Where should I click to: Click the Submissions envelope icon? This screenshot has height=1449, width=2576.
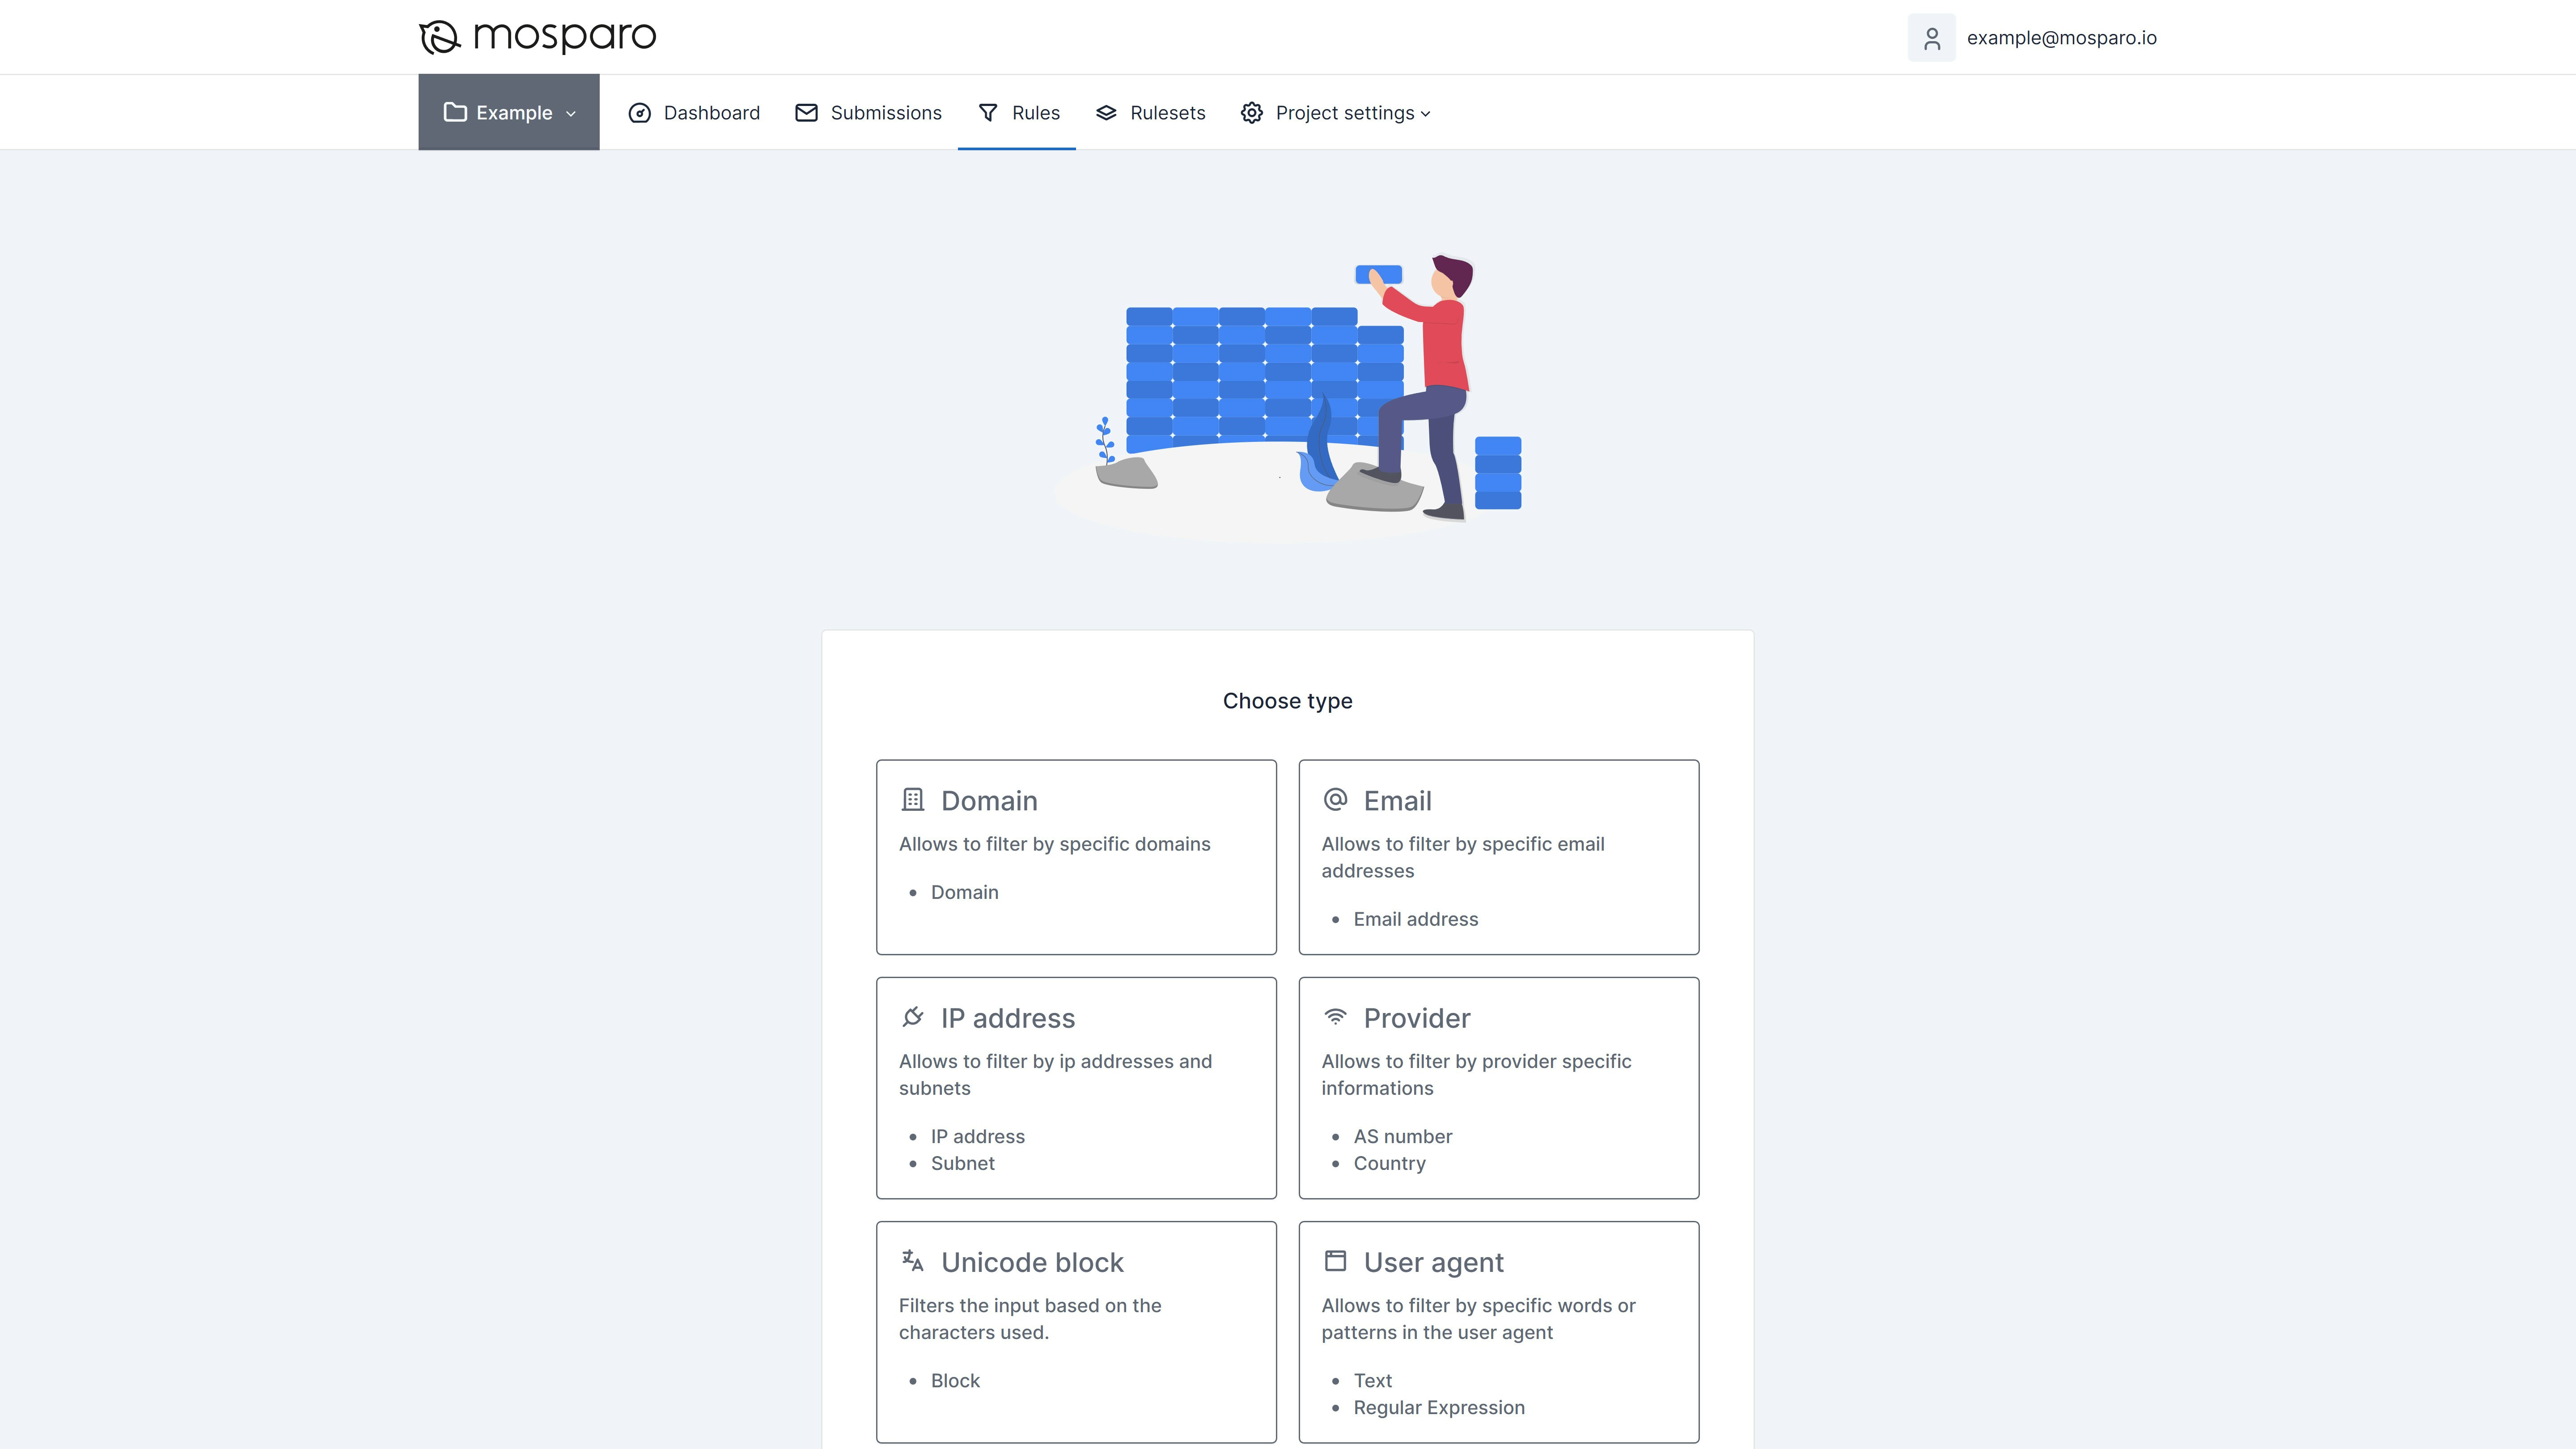806,113
